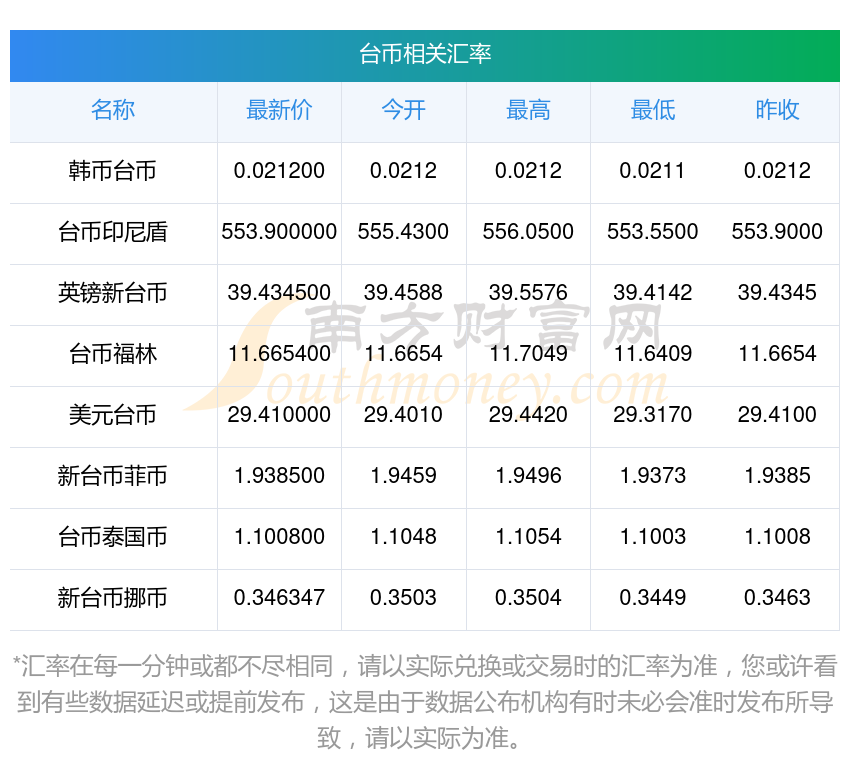Click latest price 553.900000 cell
Image resolution: width=850 pixels, height=769 pixels.
point(279,232)
